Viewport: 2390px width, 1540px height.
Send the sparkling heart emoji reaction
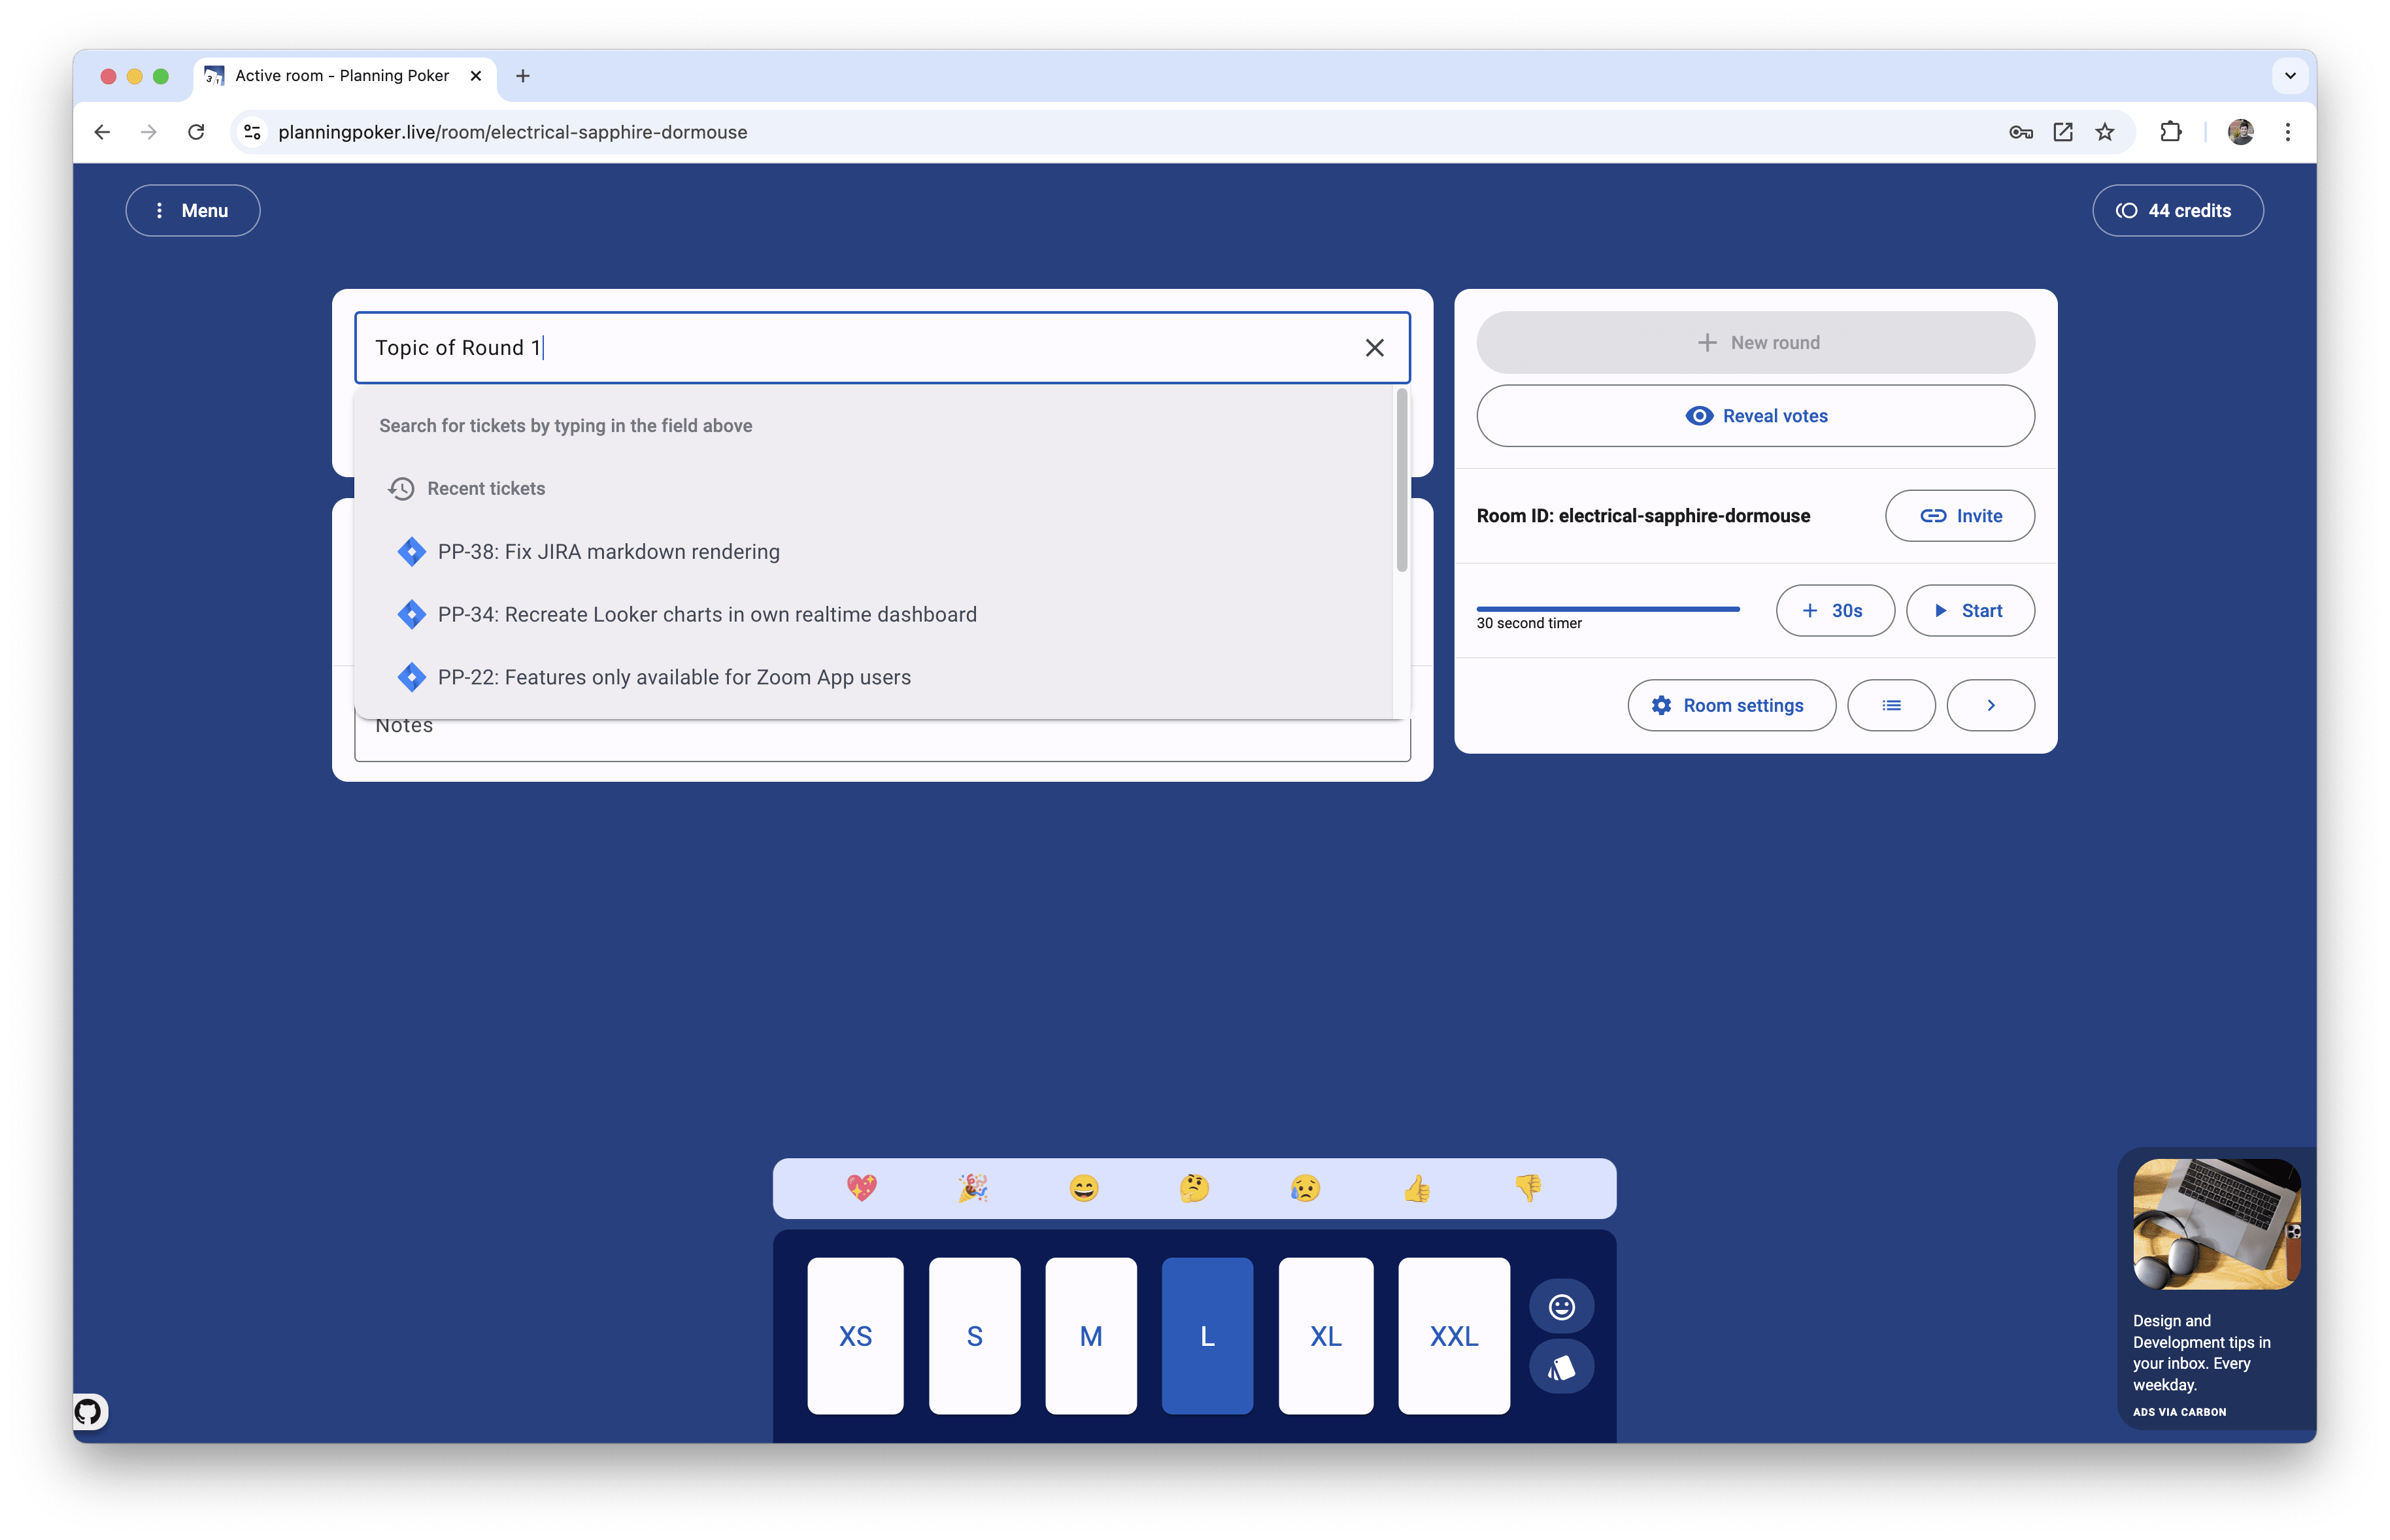coord(861,1188)
